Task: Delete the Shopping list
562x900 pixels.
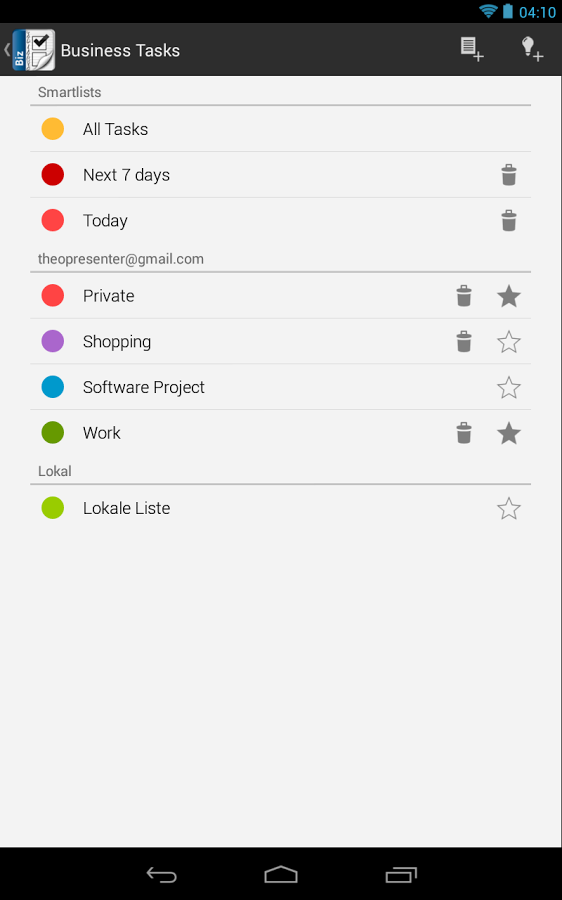Action: (464, 342)
